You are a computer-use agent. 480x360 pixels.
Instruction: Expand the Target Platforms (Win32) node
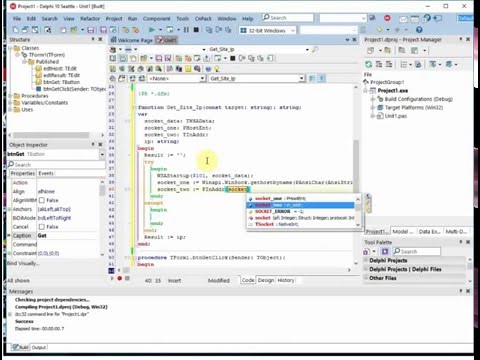373,107
